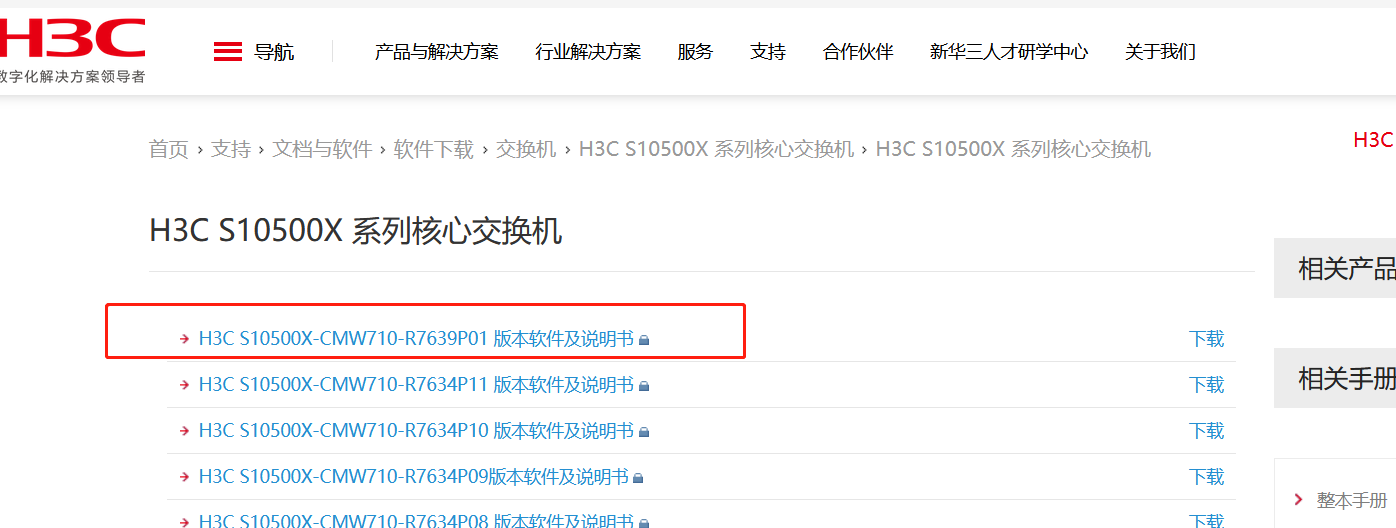Click 下载 for R7639P01
This screenshot has width=1396, height=528.
click(1206, 339)
